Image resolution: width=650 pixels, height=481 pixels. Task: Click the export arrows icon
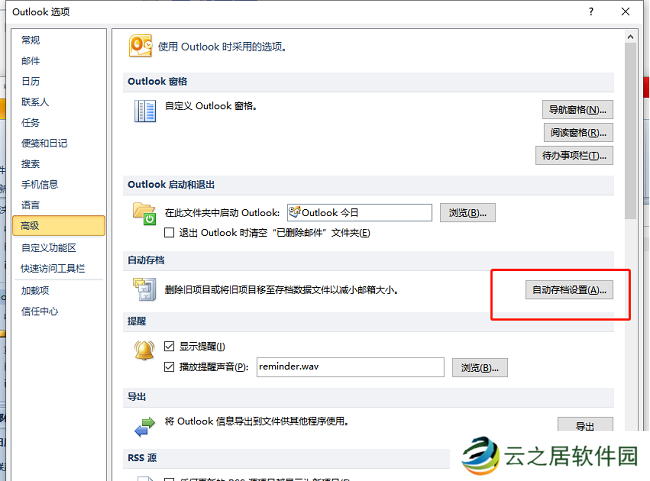click(145, 426)
